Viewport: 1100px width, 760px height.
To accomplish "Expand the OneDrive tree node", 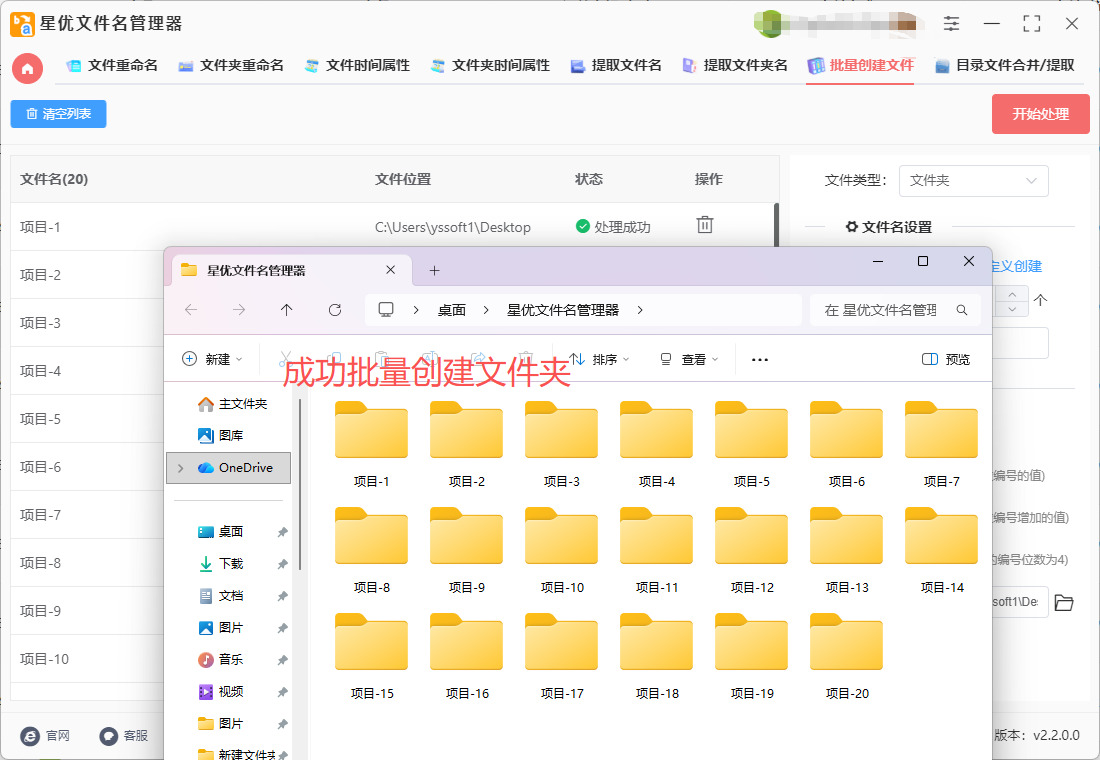I will (x=180, y=468).
